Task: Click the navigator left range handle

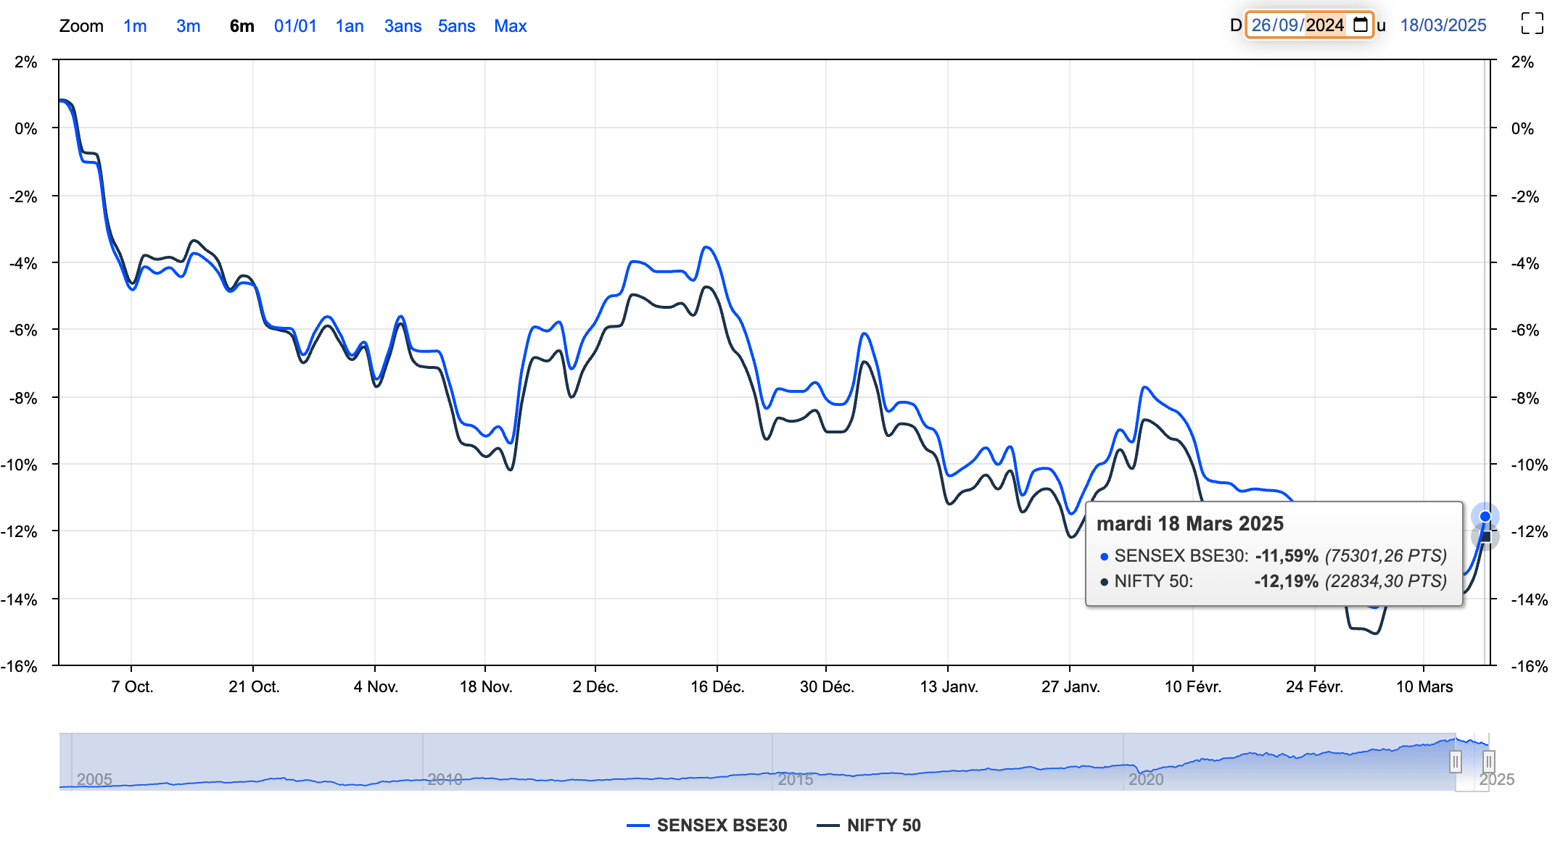Action: click(x=1455, y=762)
